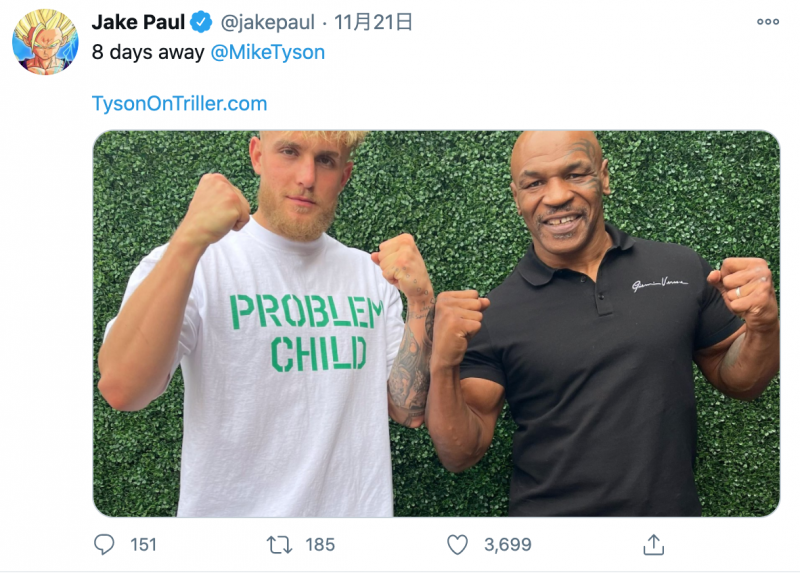Click the "8 days away" tweet text
800x573 pixels.
click(148, 53)
